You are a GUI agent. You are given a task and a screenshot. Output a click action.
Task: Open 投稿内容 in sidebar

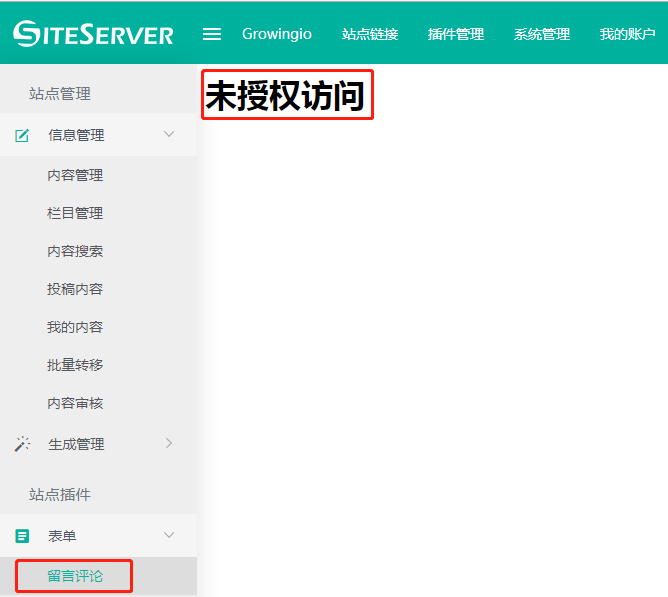(x=75, y=289)
